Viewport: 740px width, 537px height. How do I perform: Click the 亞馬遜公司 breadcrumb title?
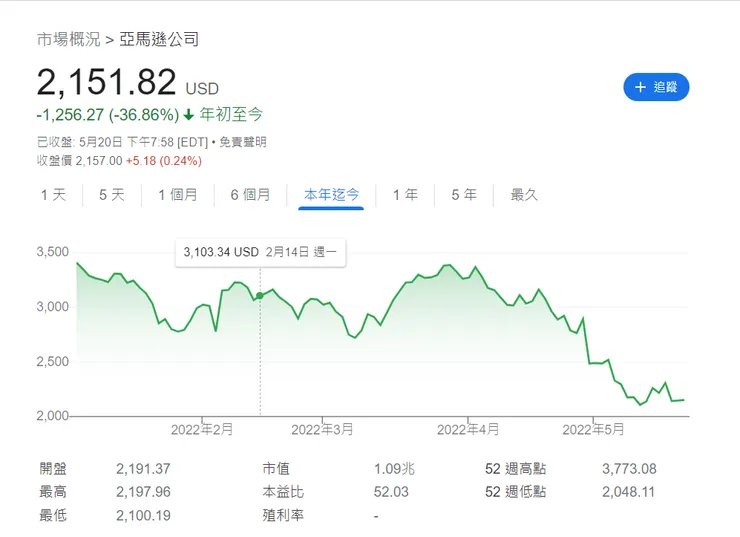(159, 39)
